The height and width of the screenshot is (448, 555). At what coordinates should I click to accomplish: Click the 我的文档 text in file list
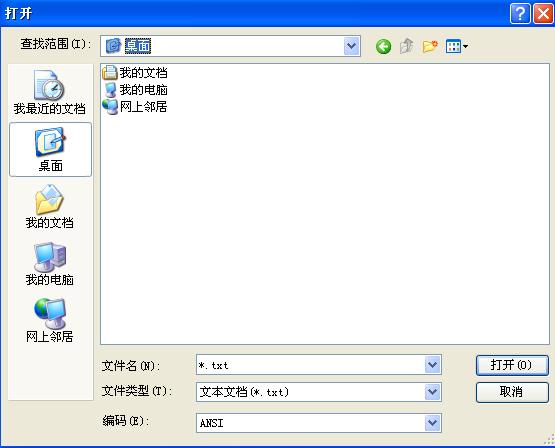[143, 73]
